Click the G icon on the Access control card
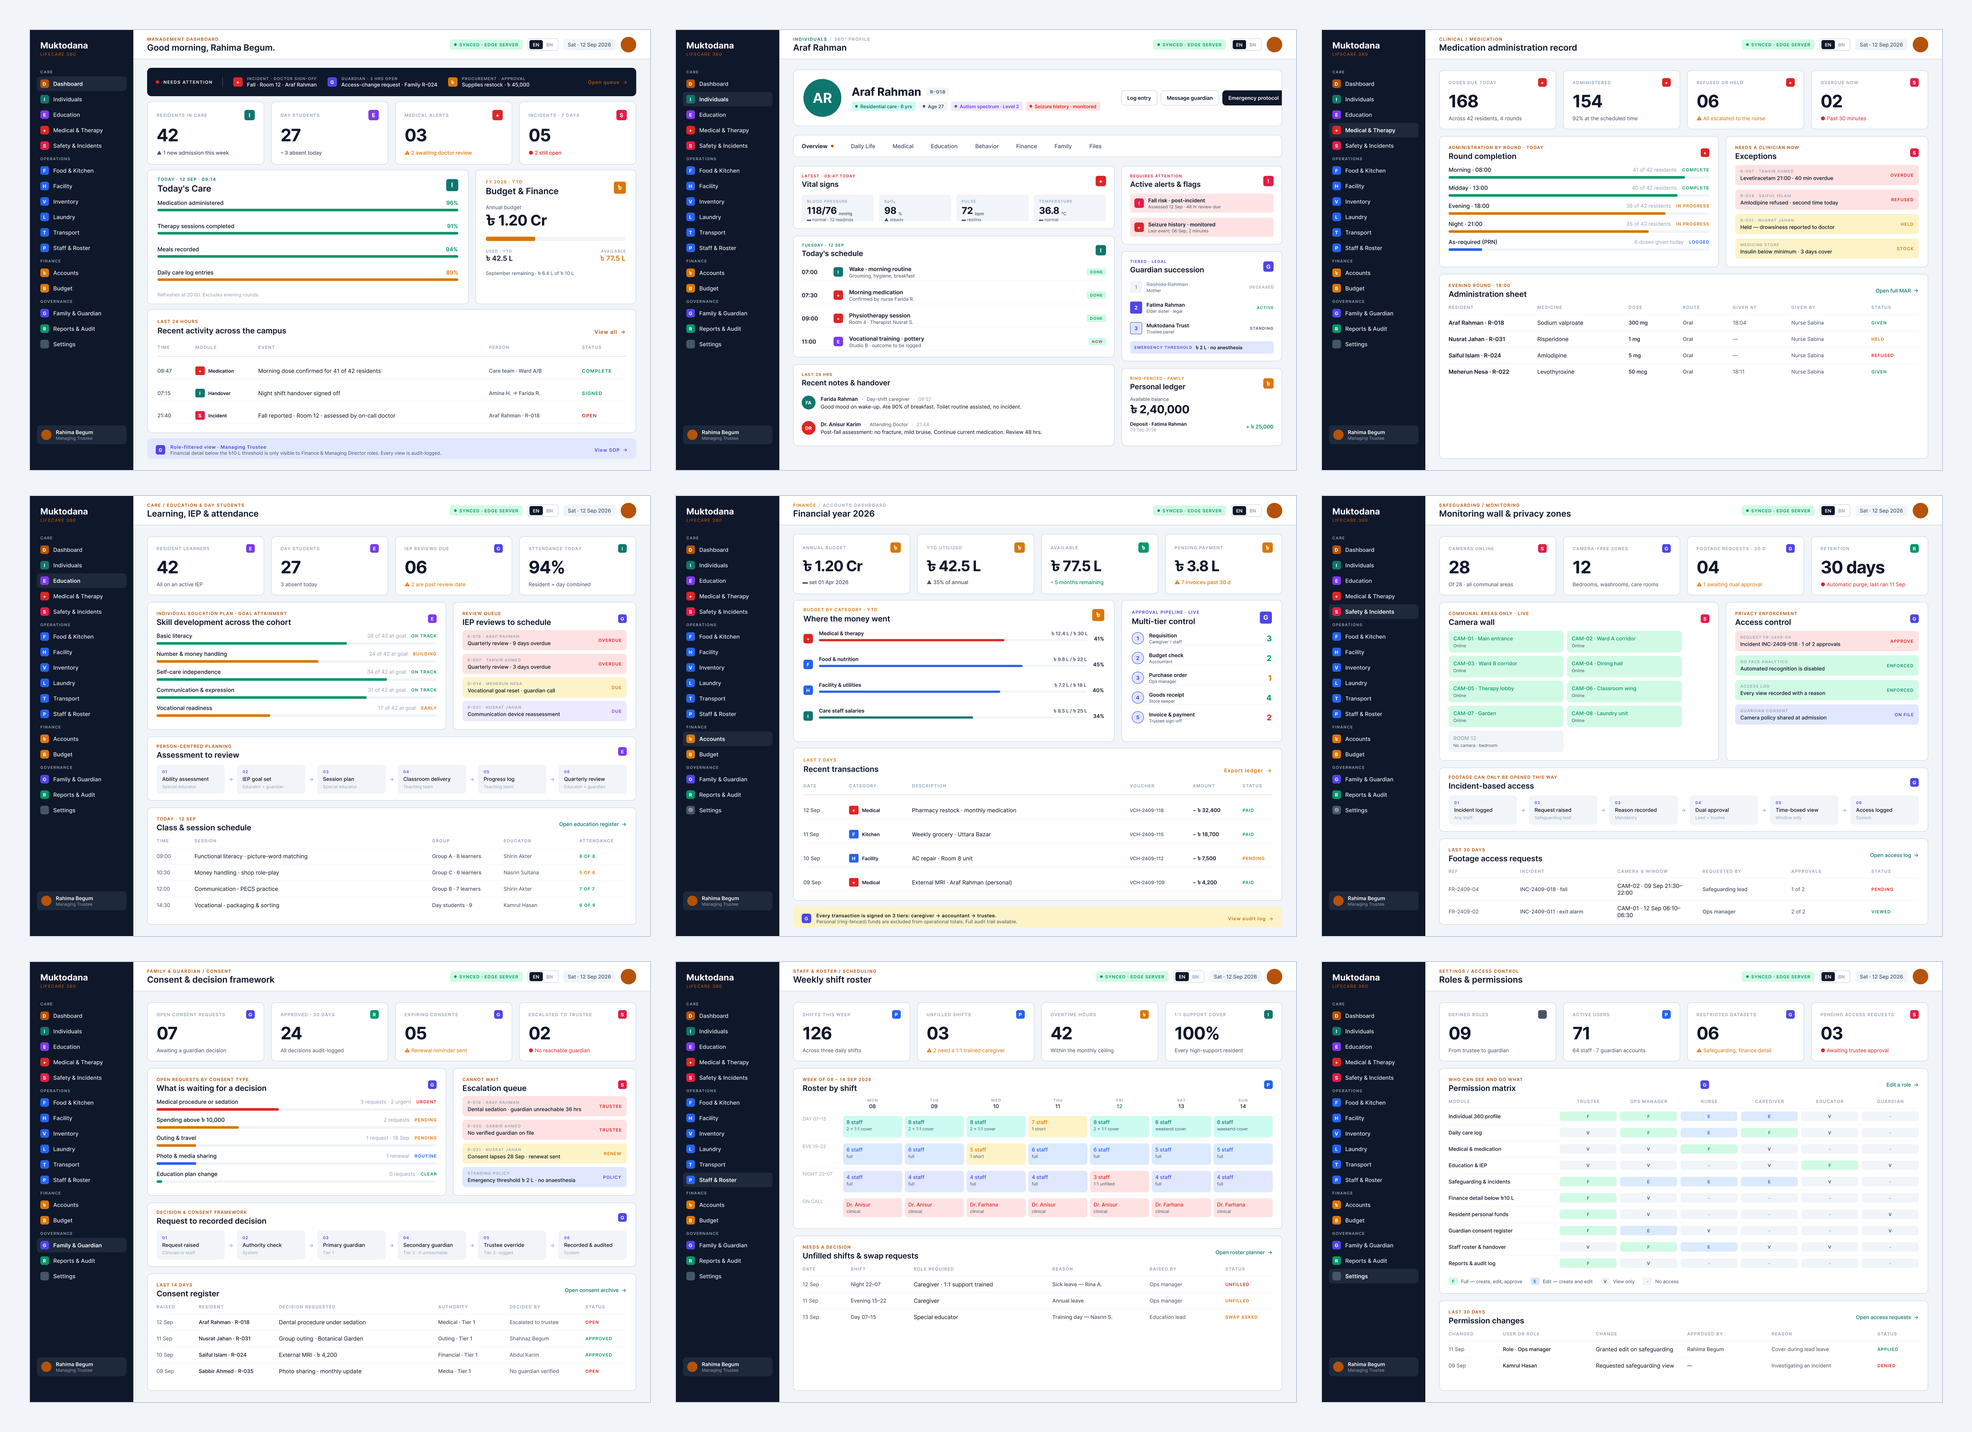 (x=1914, y=619)
